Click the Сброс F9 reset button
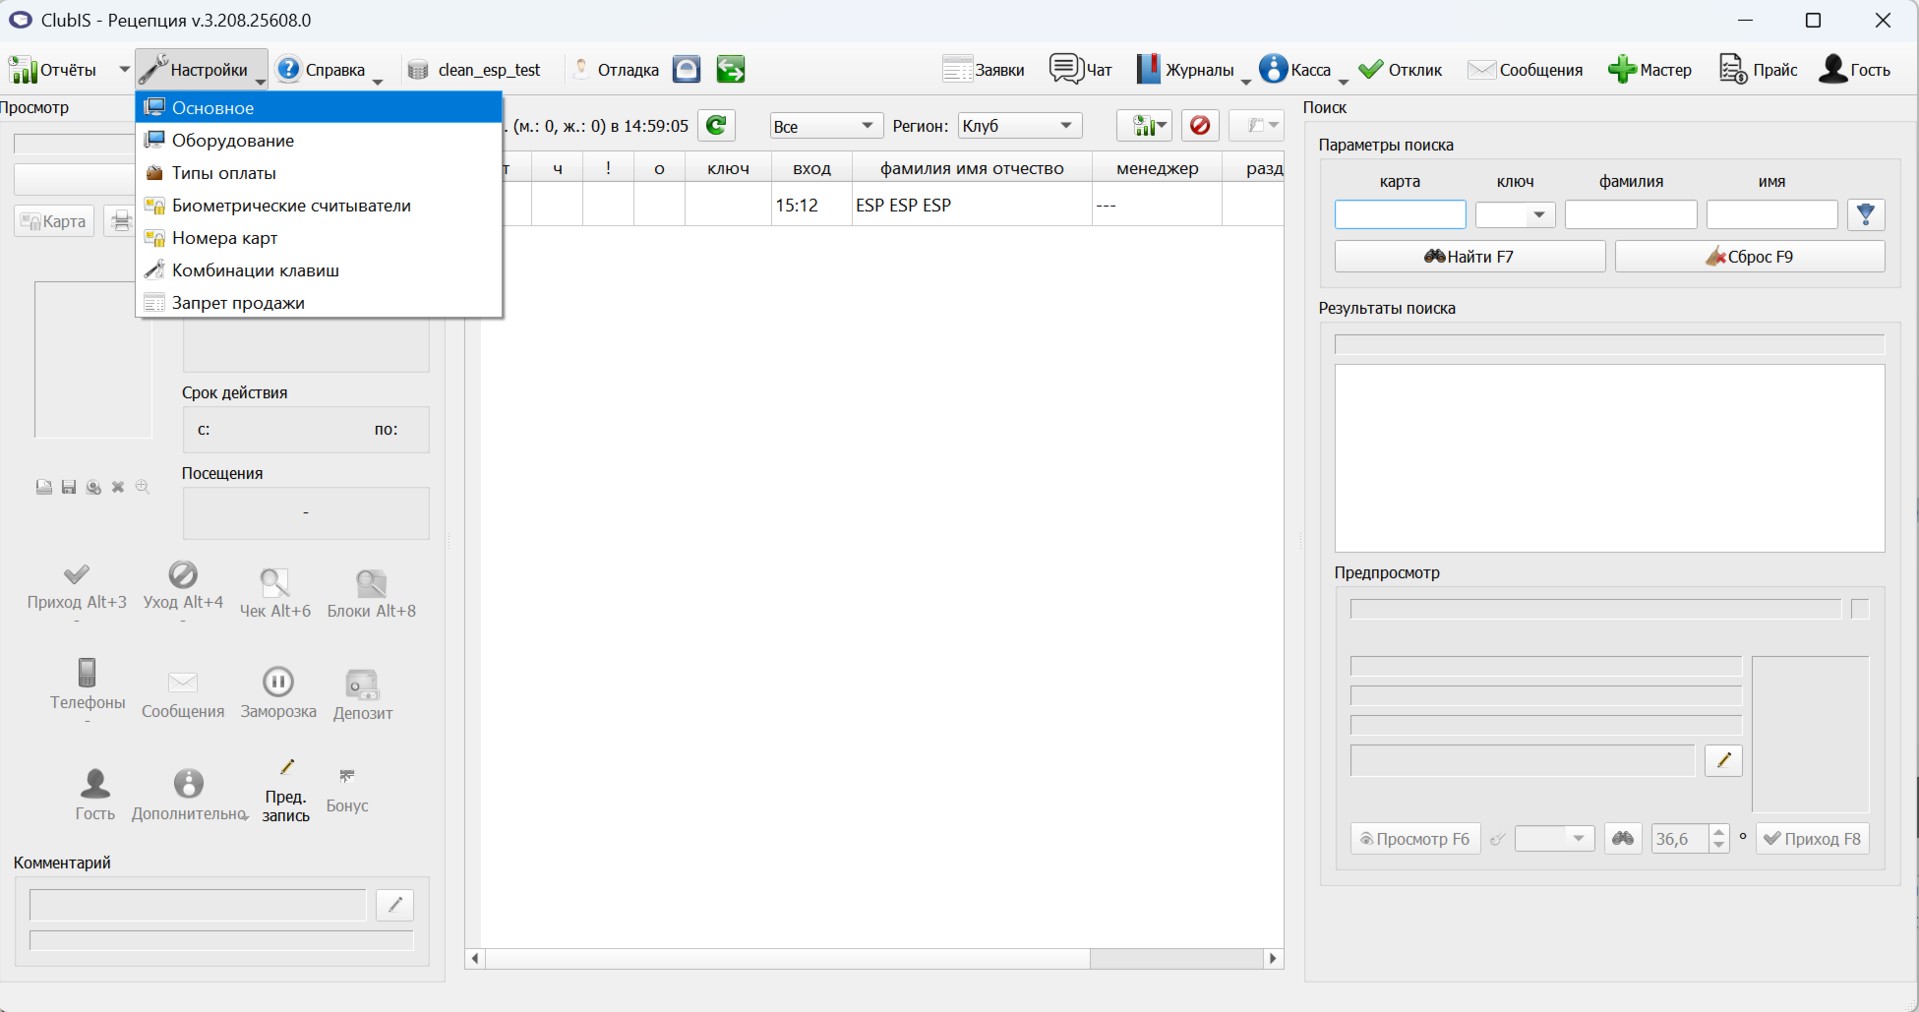Image resolution: width=1919 pixels, height=1012 pixels. coord(1750,257)
